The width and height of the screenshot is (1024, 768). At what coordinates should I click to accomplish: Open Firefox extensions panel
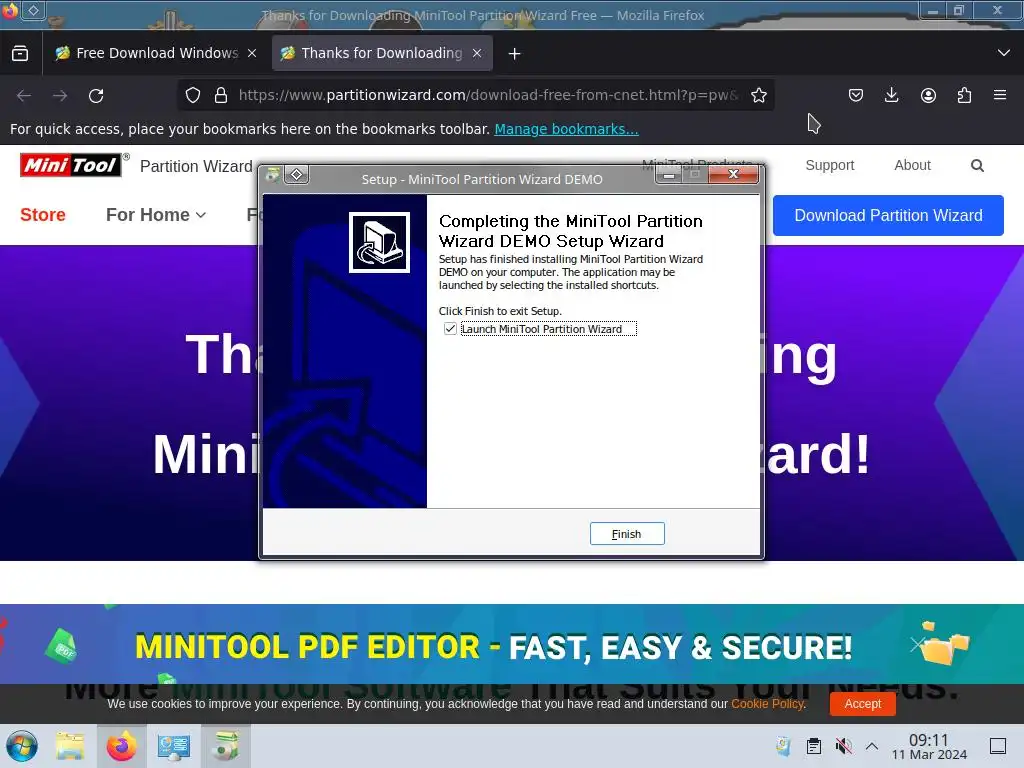(964, 95)
